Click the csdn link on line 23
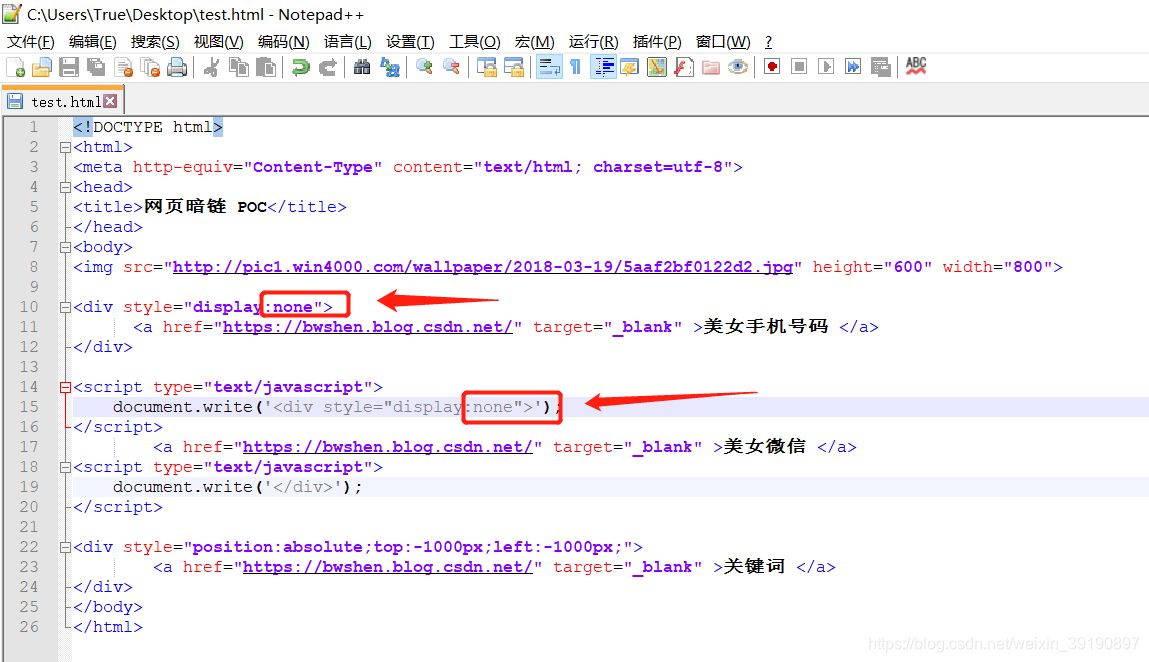Screen dimensions: 1149x662 (387, 567)
